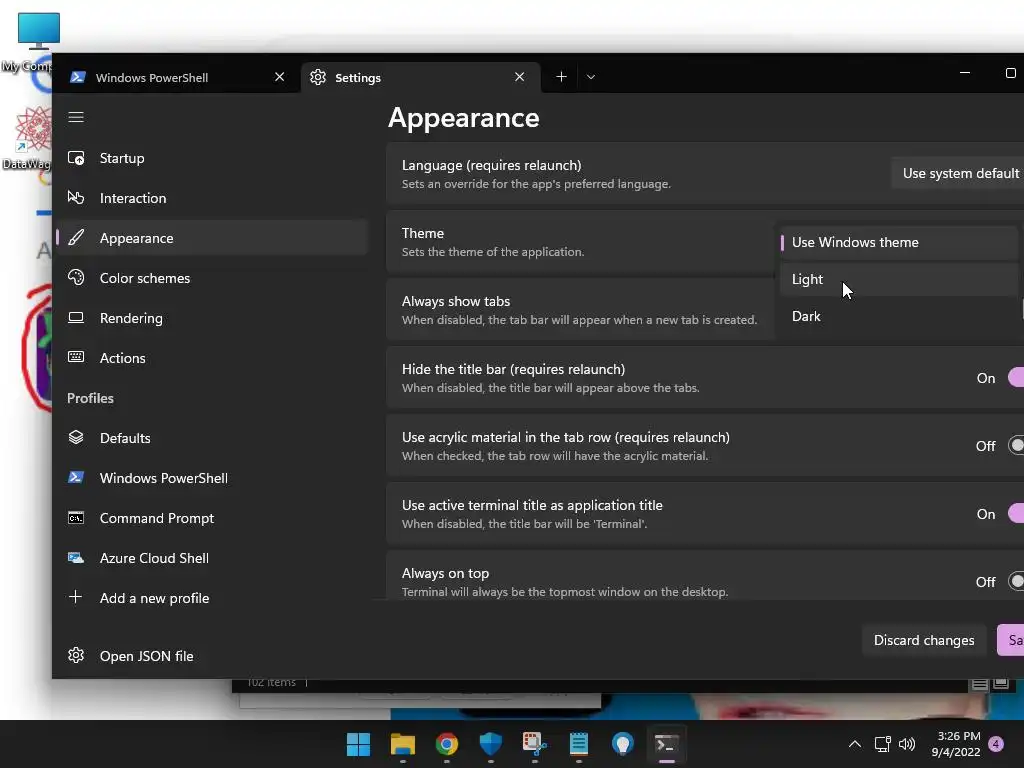The height and width of the screenshot is (768, 1024).
Task: Toggle Use active terminal title switch
Action: point(1016,513)
